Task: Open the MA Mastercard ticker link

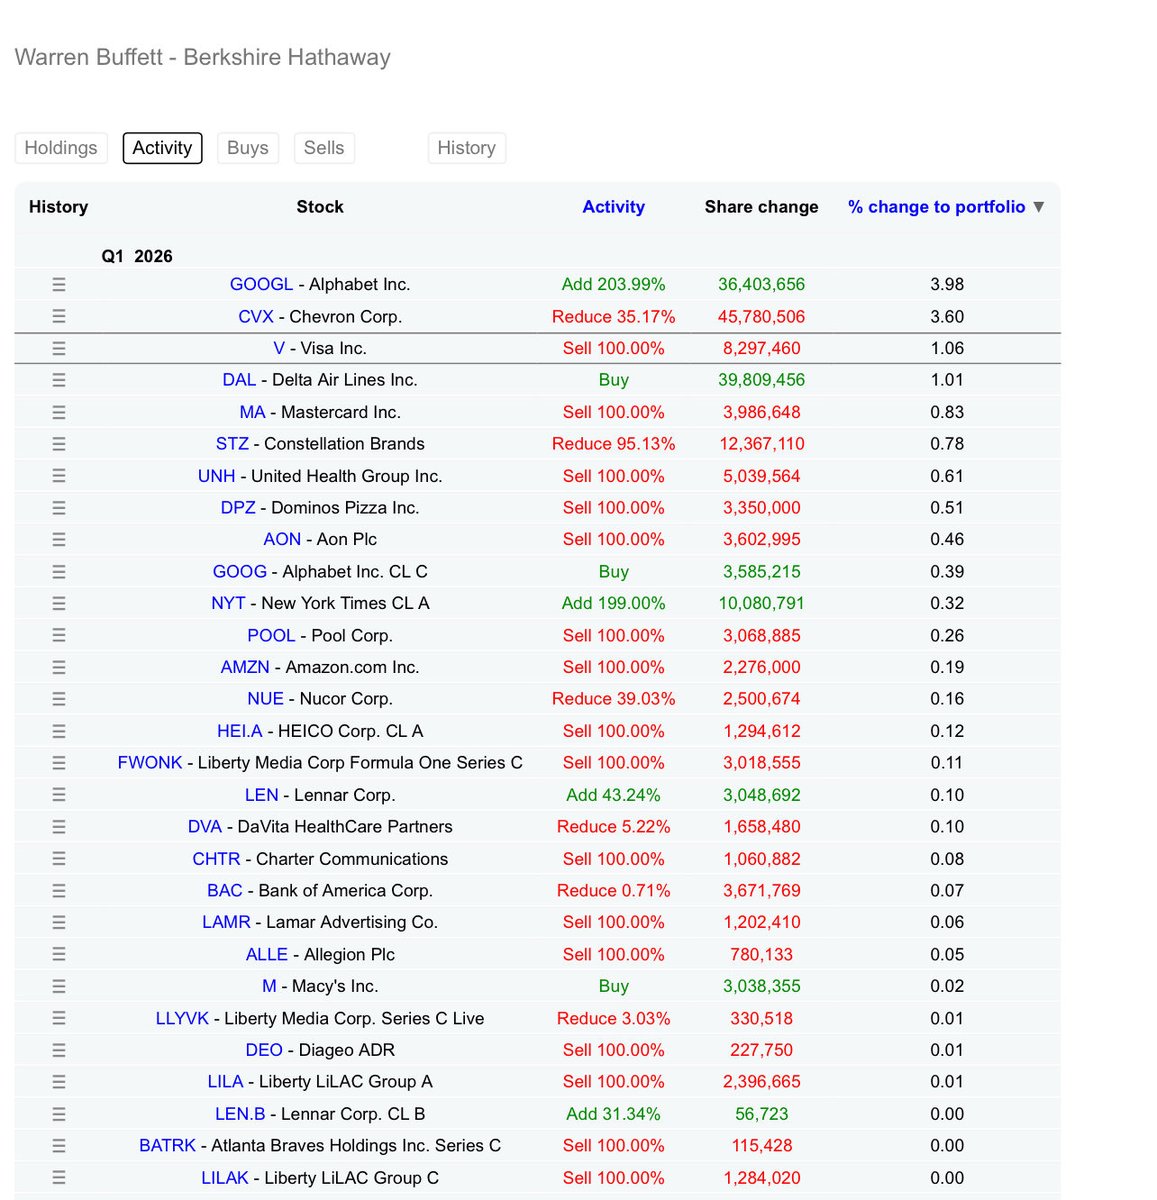Action: pos(253,412)
